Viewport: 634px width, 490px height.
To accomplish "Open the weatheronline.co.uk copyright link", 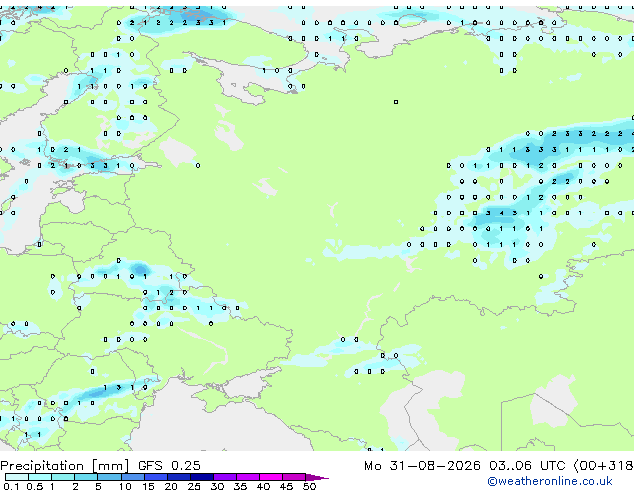I will tap(549, 481).
